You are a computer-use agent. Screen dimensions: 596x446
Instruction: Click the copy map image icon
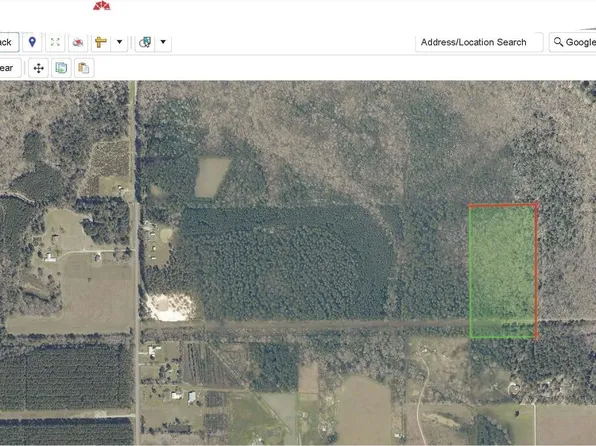[61, 68]
